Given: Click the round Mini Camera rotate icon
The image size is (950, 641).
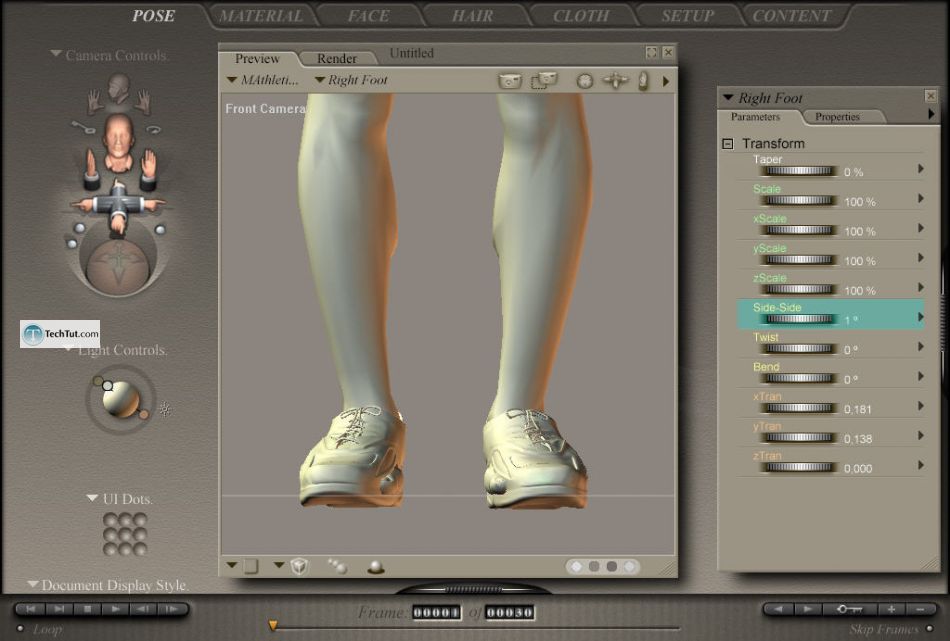Looking at the screenshot, I should pyautogui.click(x=585, y=81).
